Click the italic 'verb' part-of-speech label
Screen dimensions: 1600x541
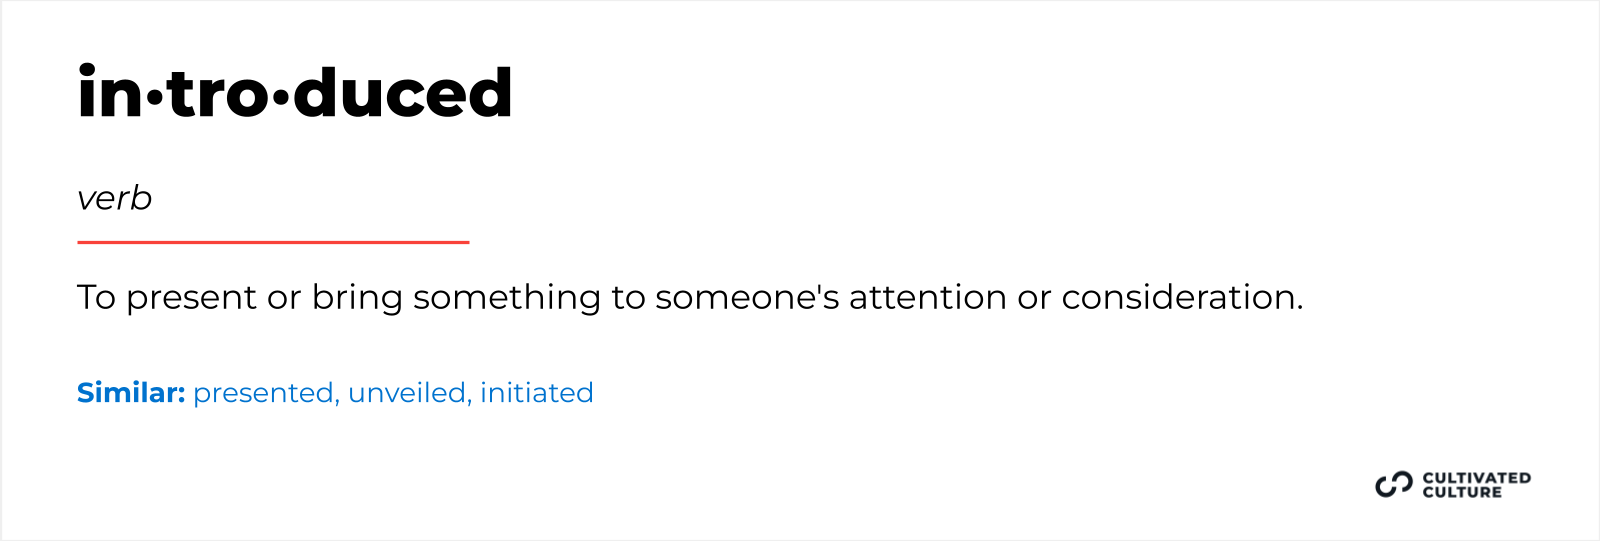pyautogui.click(x=114, y=199)
